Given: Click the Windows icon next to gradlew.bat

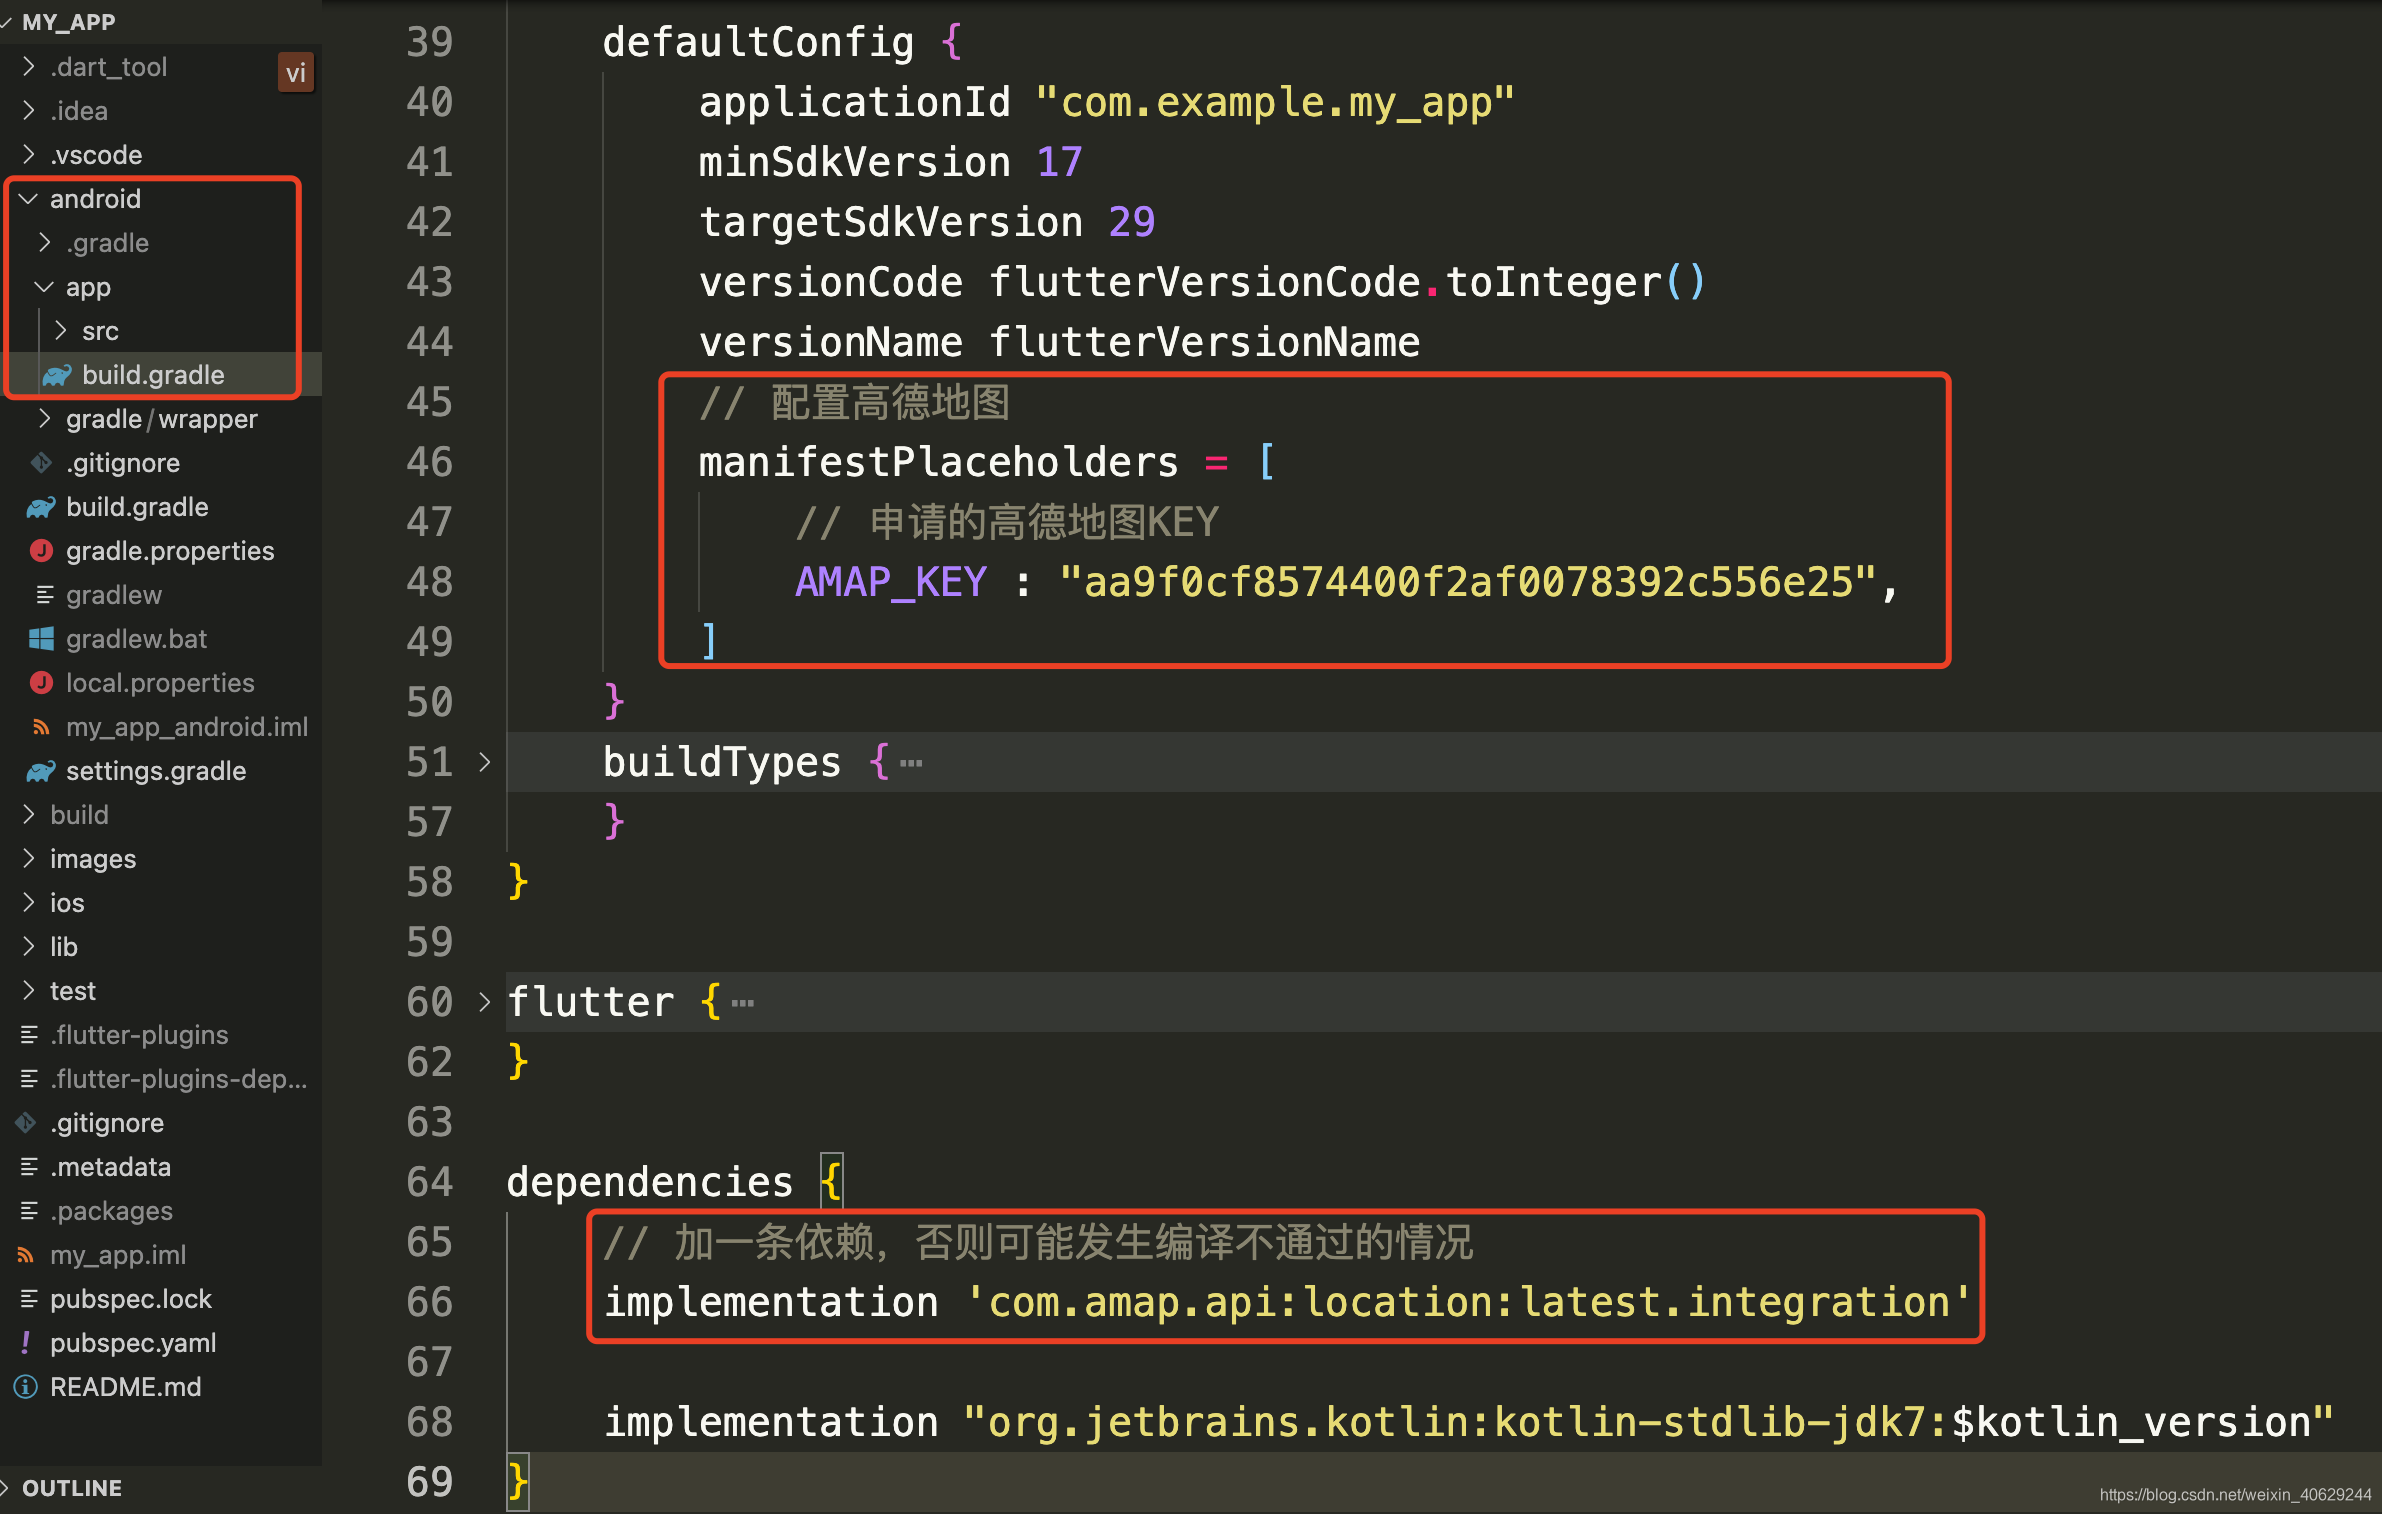Looking at the screenshot, I should click(x=41, y=639).
